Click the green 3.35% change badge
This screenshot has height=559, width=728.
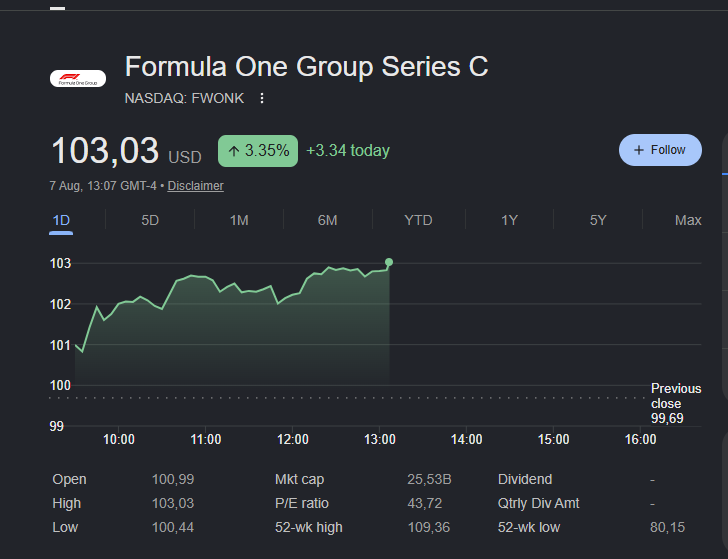point(258,151)
